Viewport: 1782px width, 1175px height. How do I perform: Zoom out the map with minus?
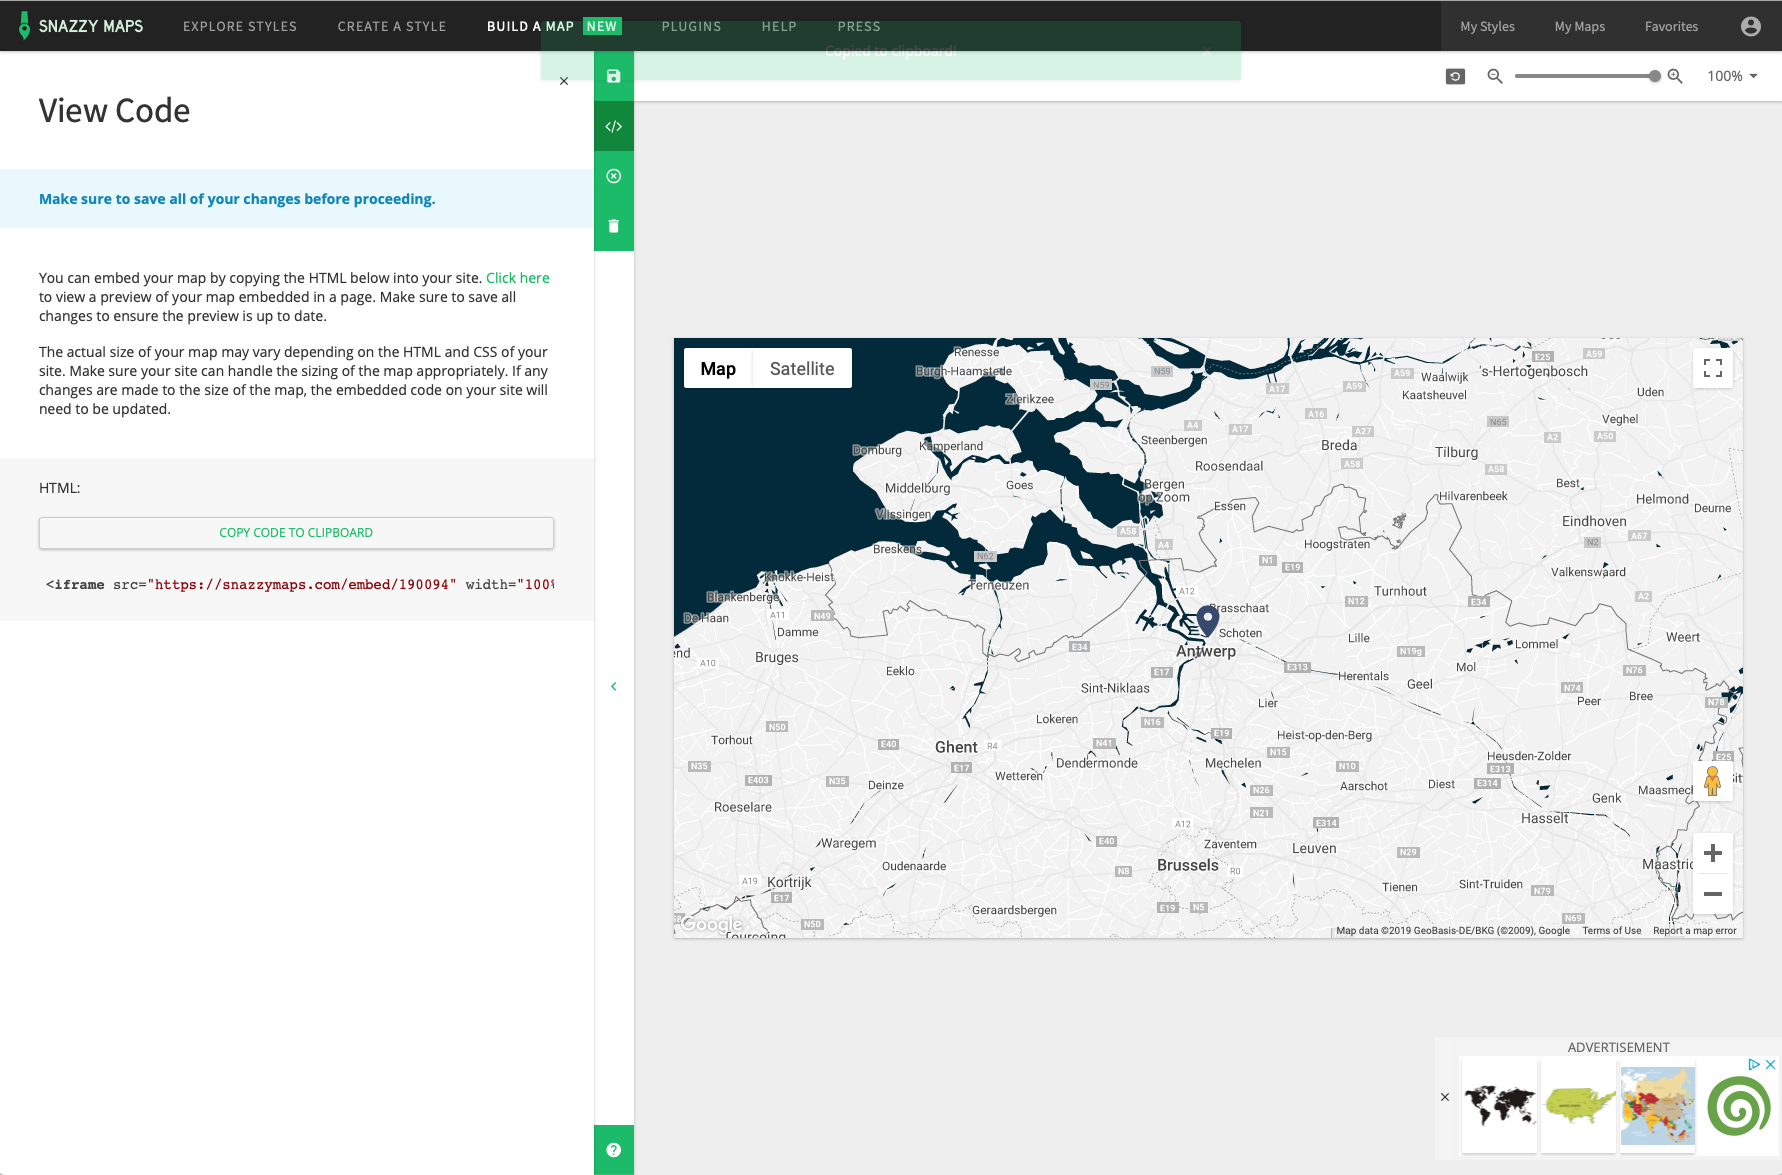1713,894
